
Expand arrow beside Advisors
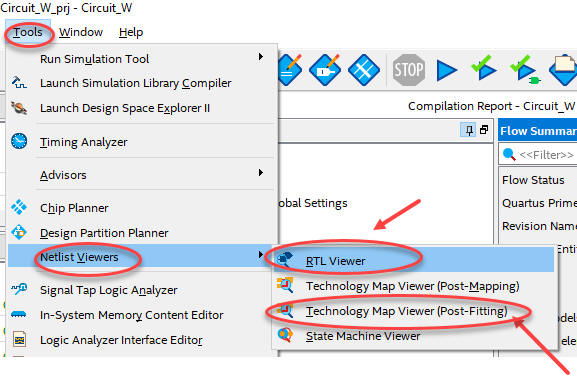(x=261, y=172)
